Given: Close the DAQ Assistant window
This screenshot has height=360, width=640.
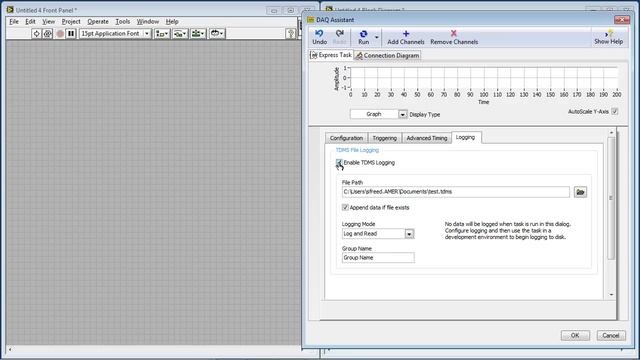Looking at the screenshot, I should 622,20.
